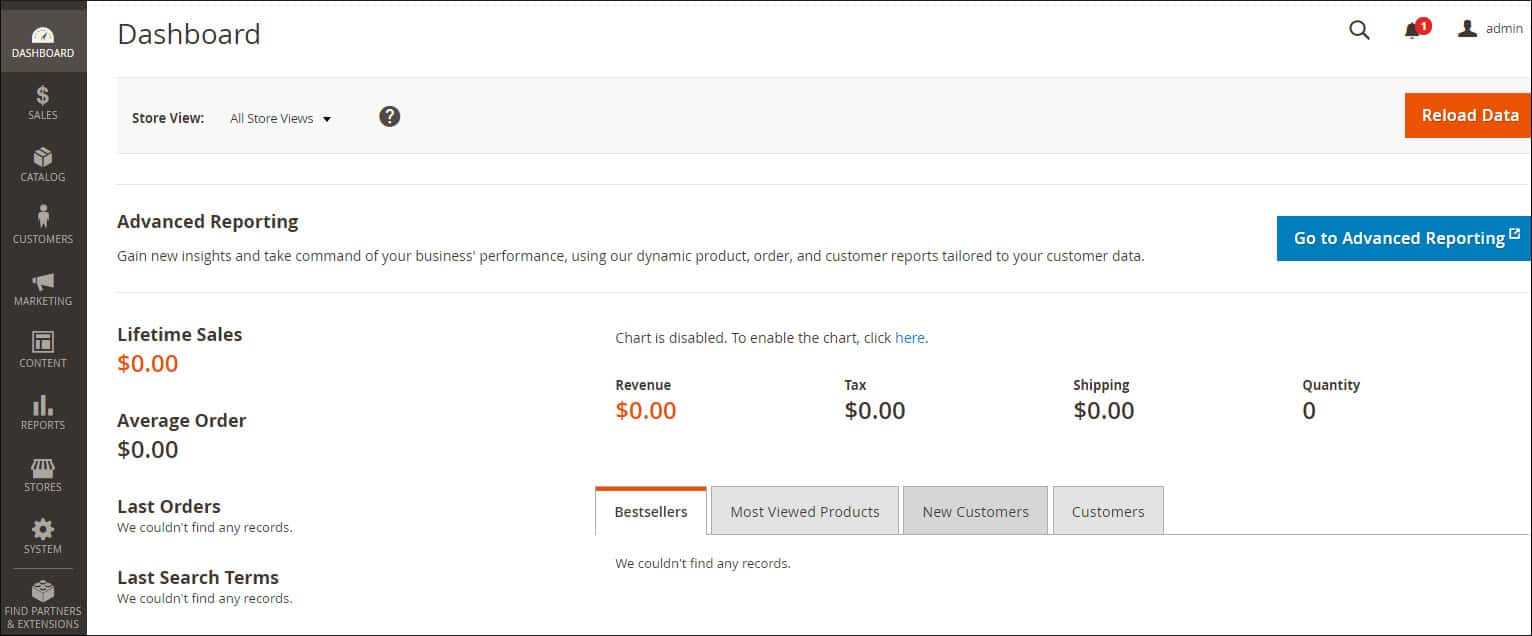Click the Quantity label

point(1331,385)
